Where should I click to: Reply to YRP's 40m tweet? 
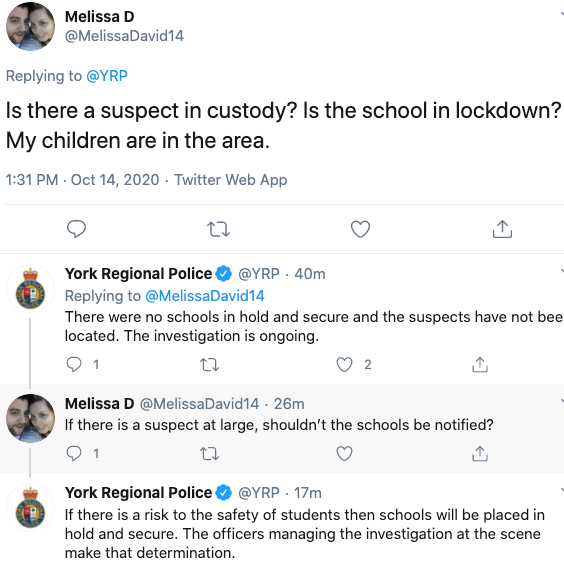(x=74, y=364)
